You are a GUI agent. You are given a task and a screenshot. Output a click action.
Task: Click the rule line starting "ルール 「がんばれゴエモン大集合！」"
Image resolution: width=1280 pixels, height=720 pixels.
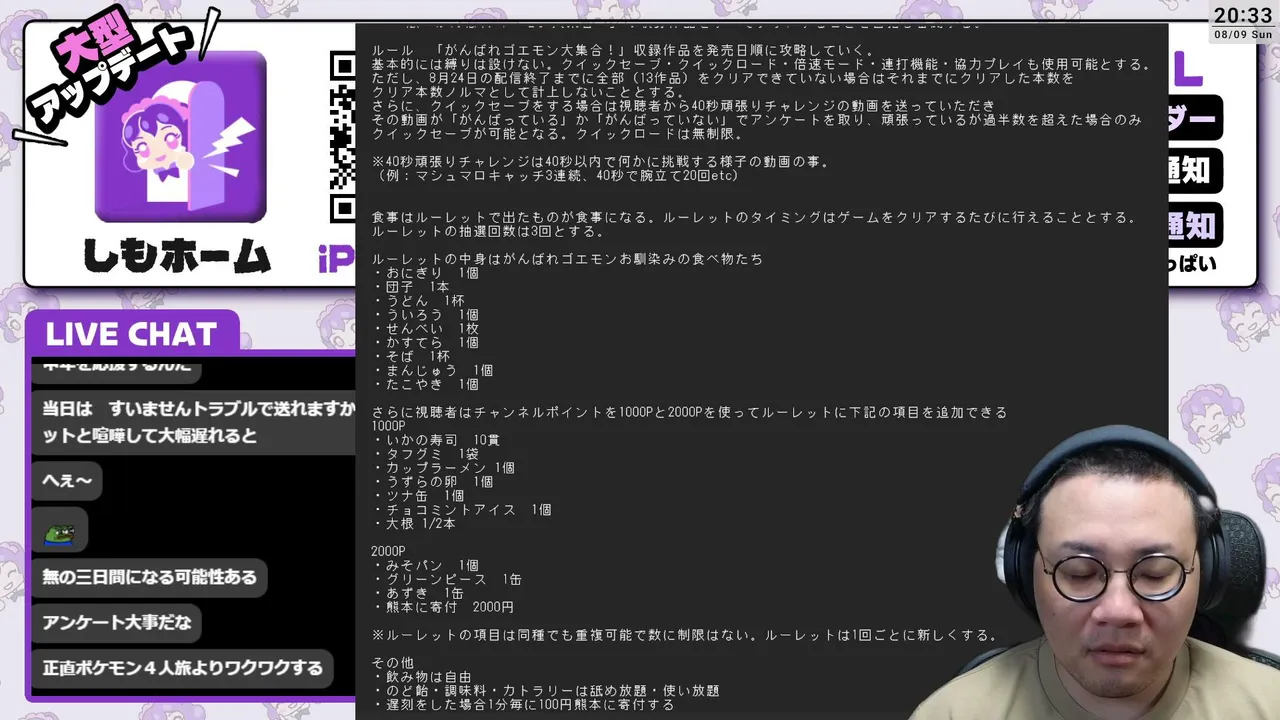[624, 51]
